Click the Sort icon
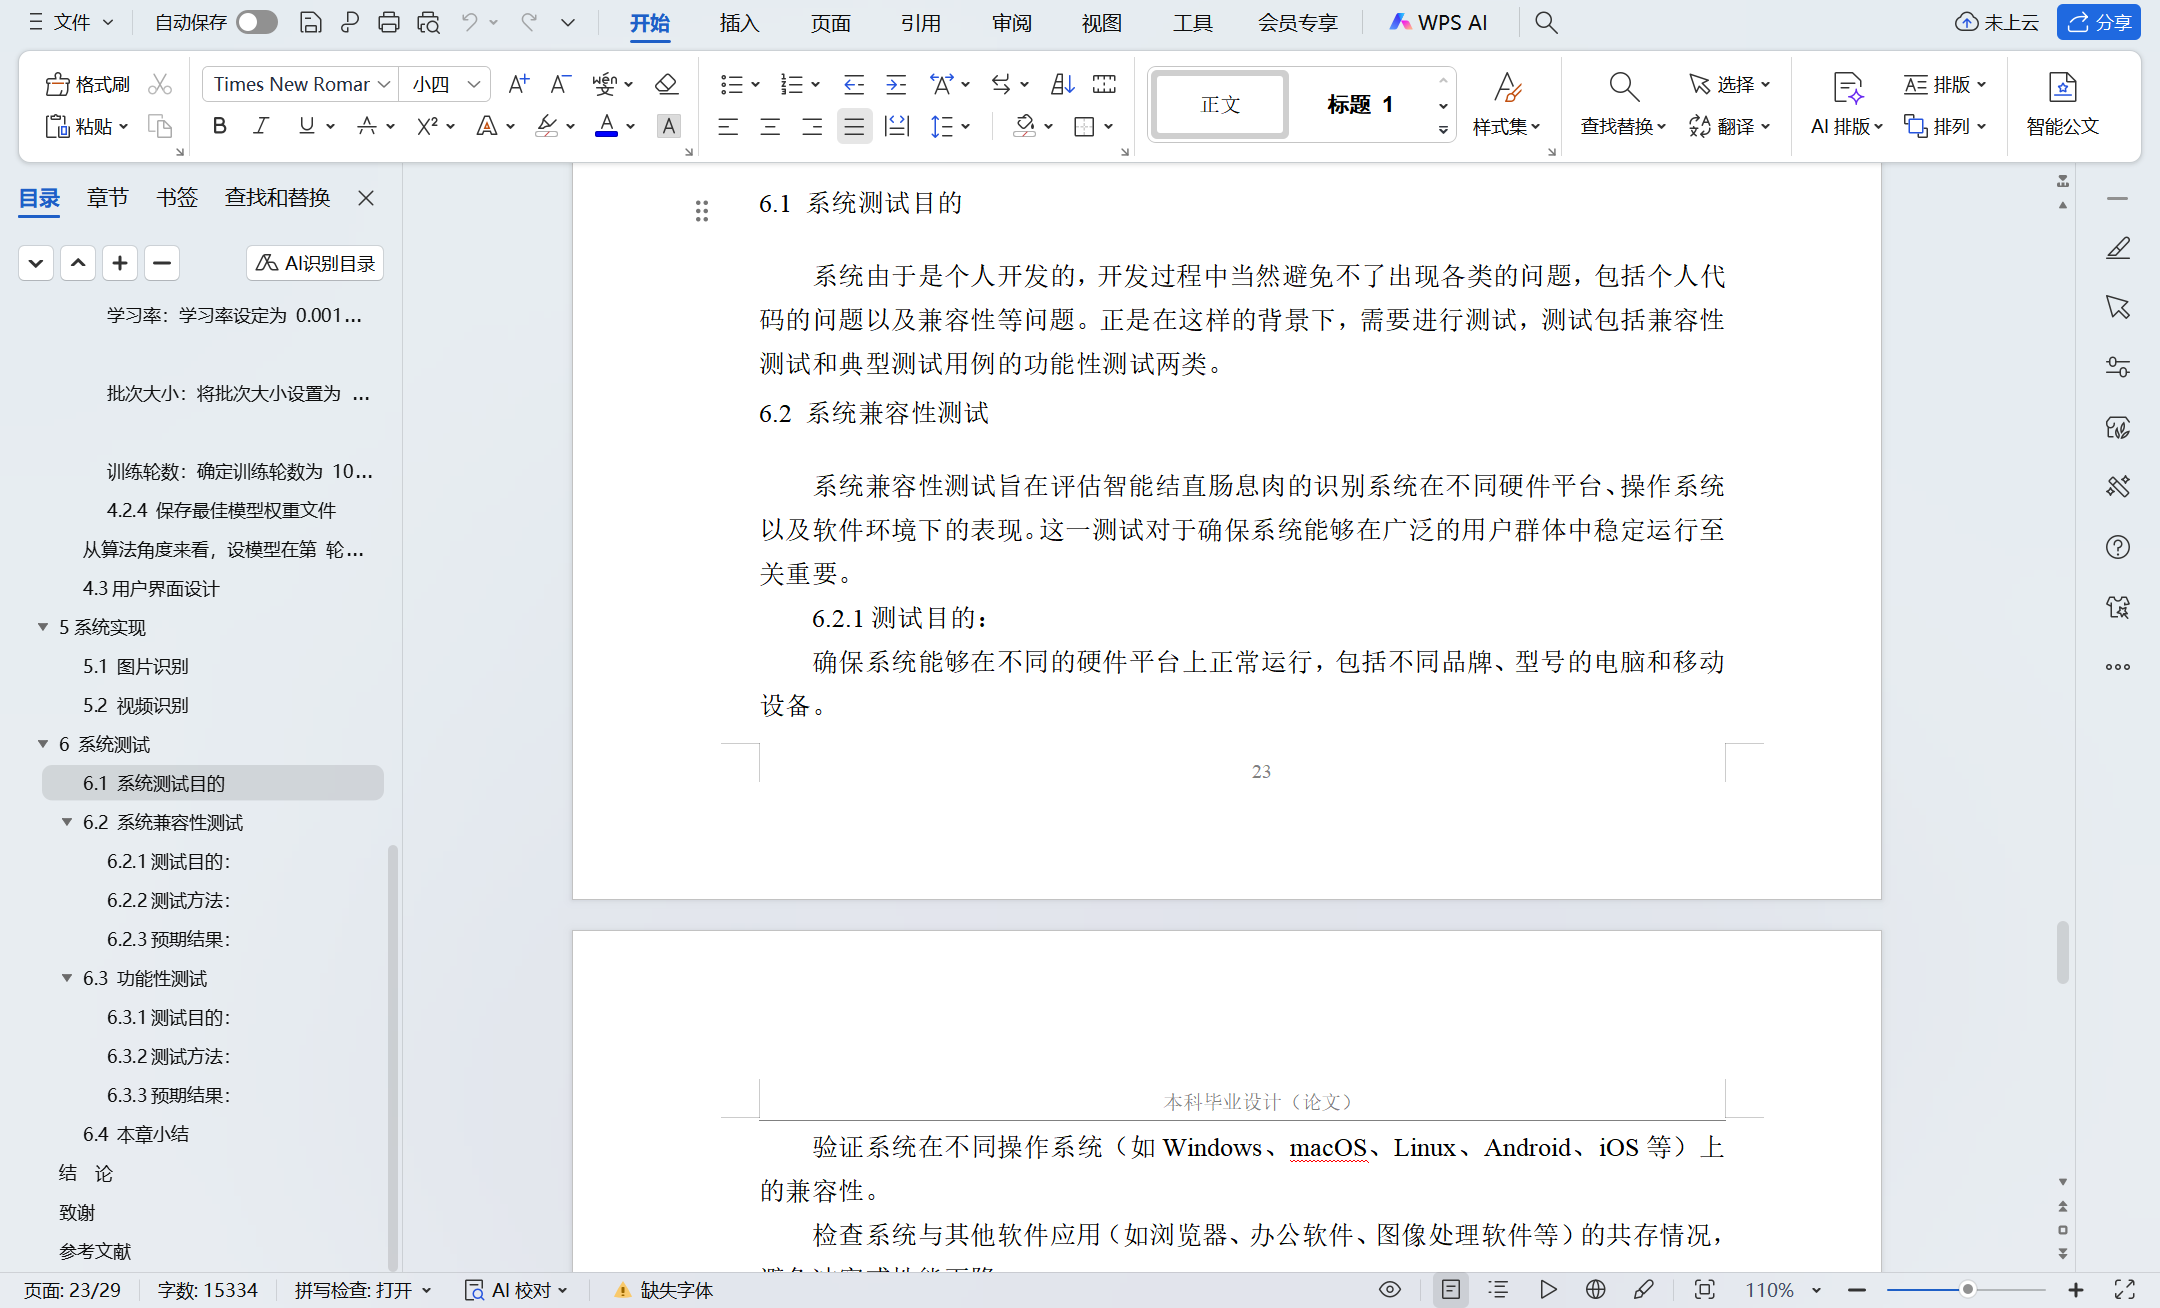 coord(1062,84)
